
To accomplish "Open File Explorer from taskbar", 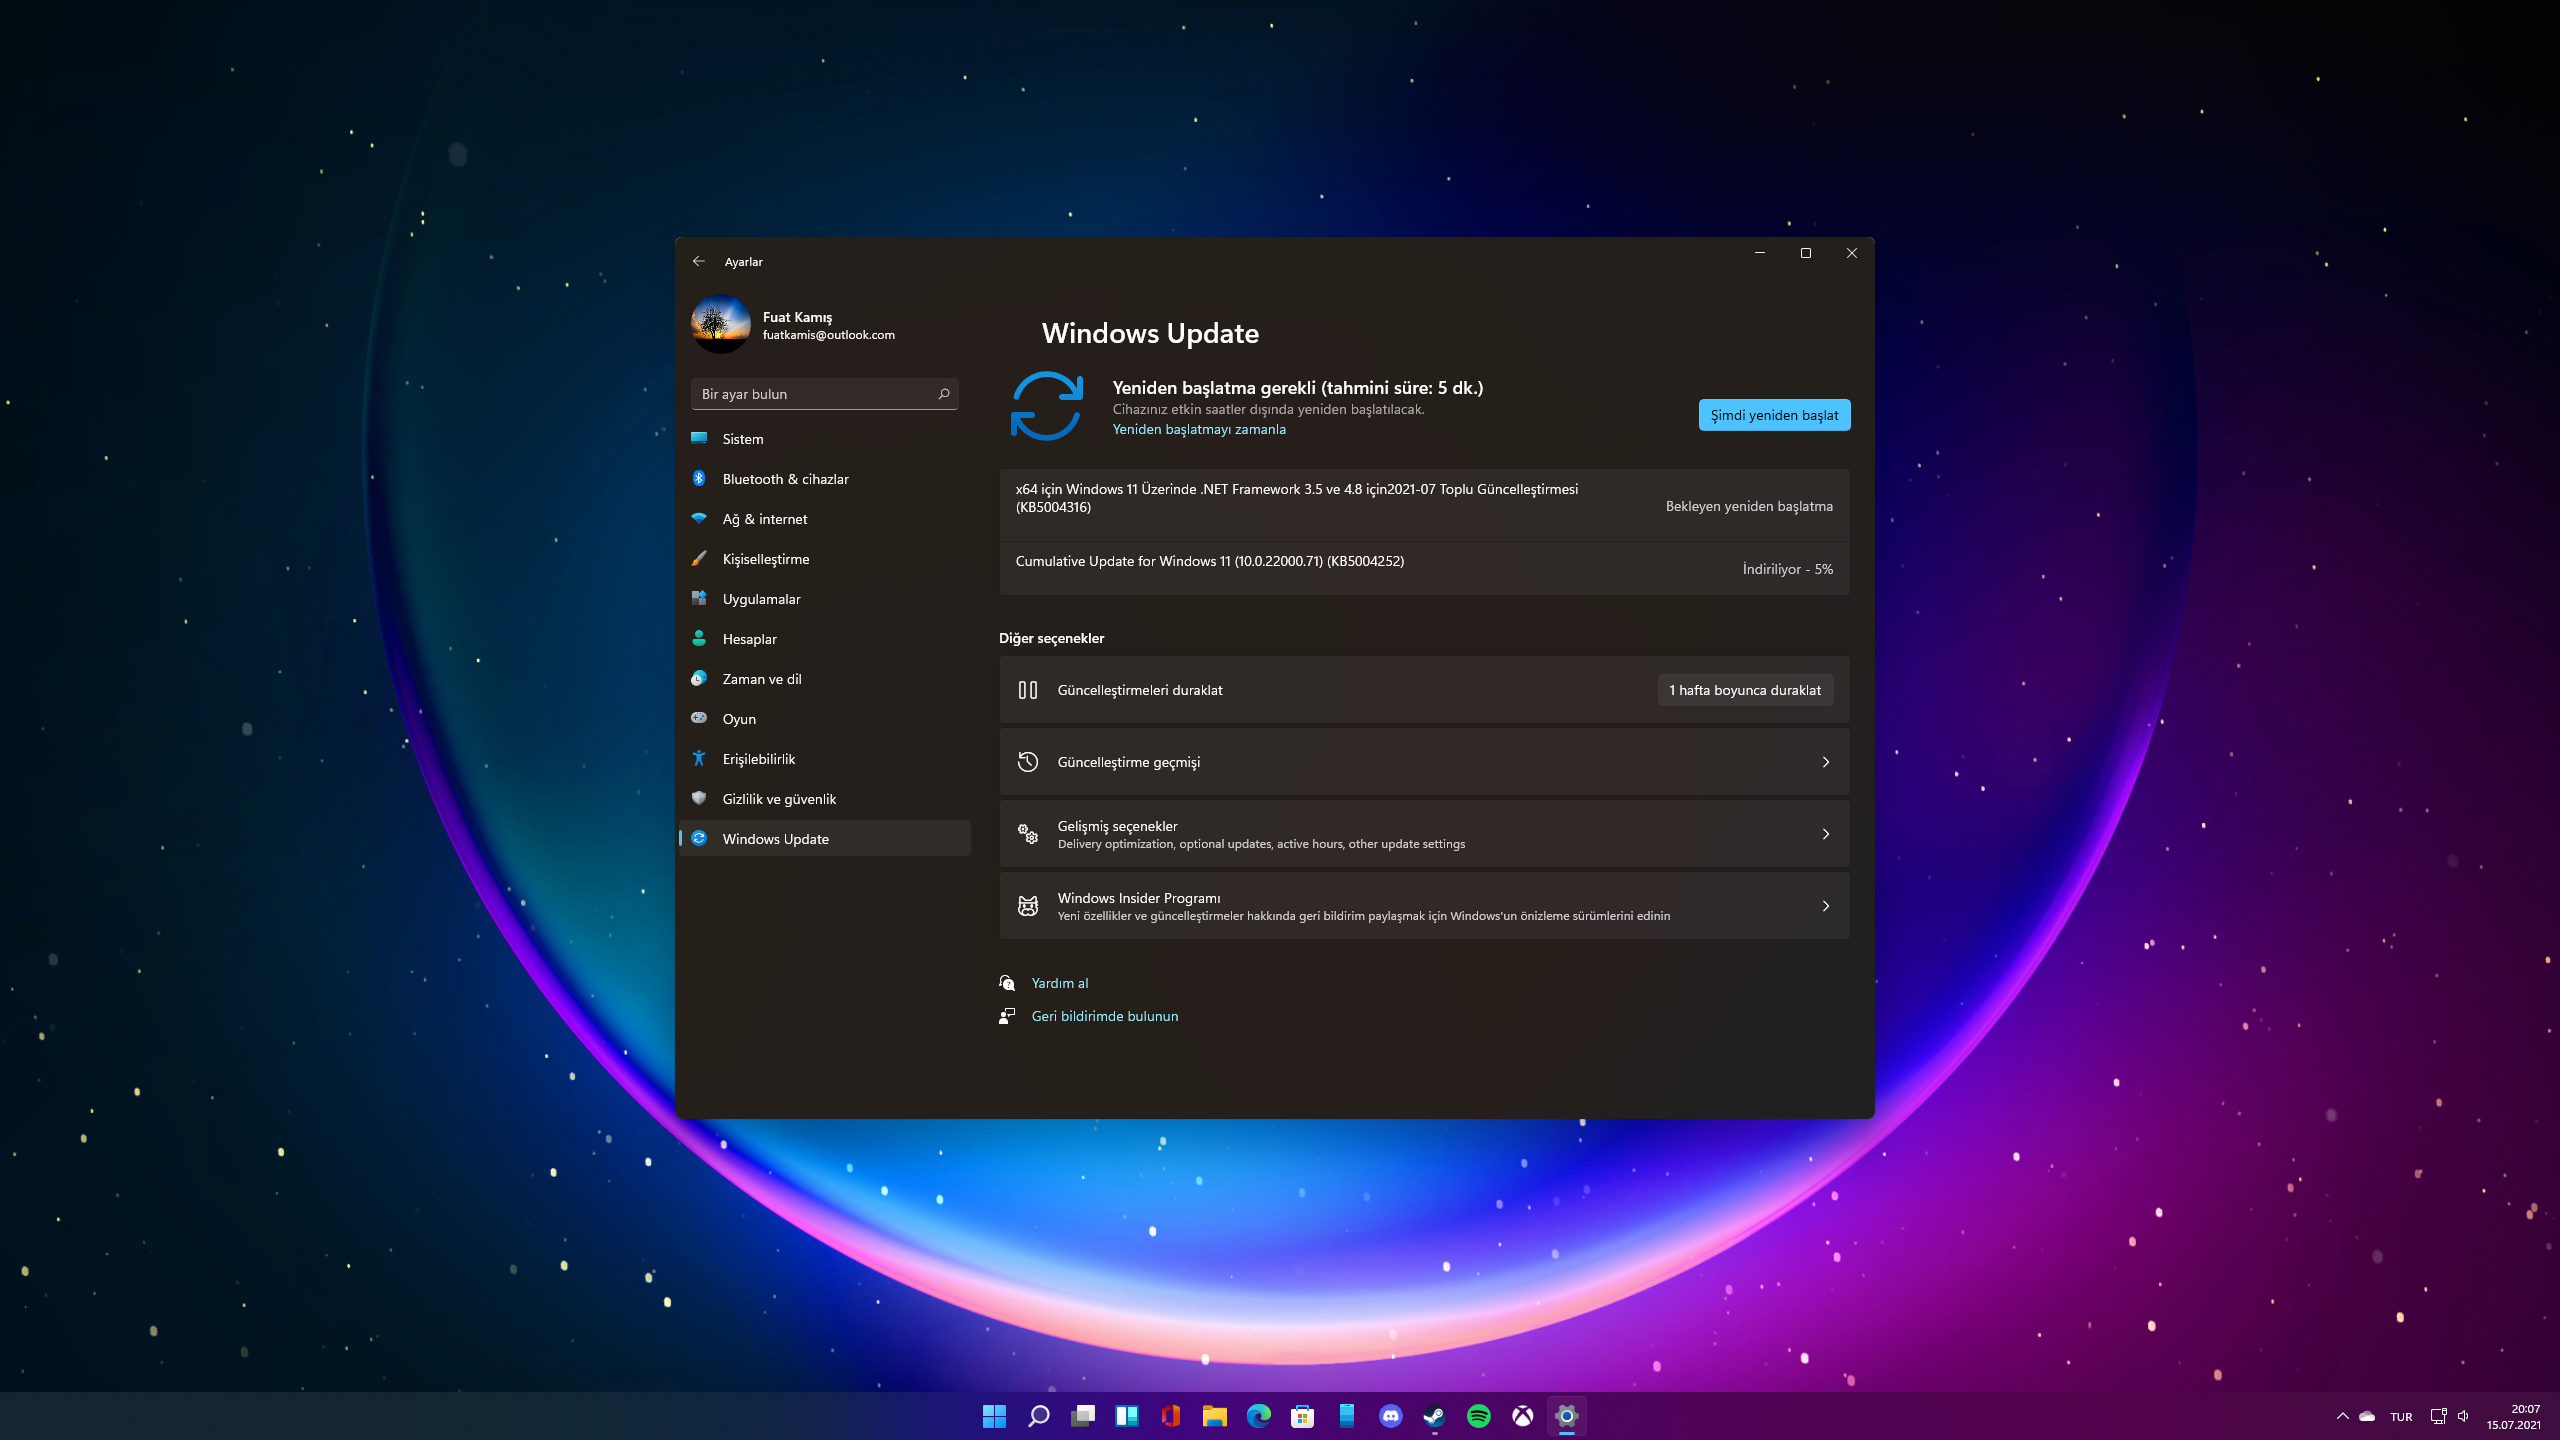I will [x=1214, y=1416].
